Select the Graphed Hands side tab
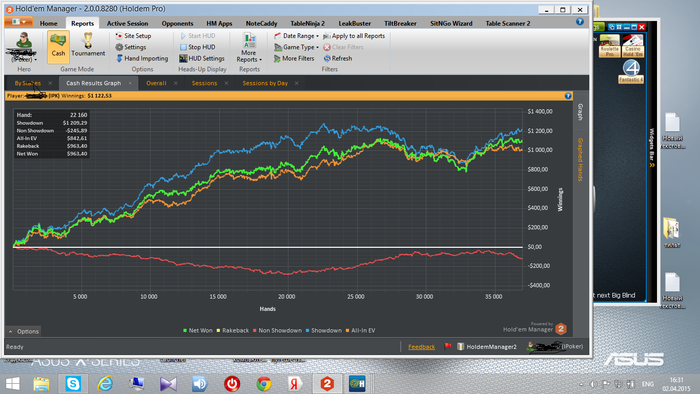 580,159
